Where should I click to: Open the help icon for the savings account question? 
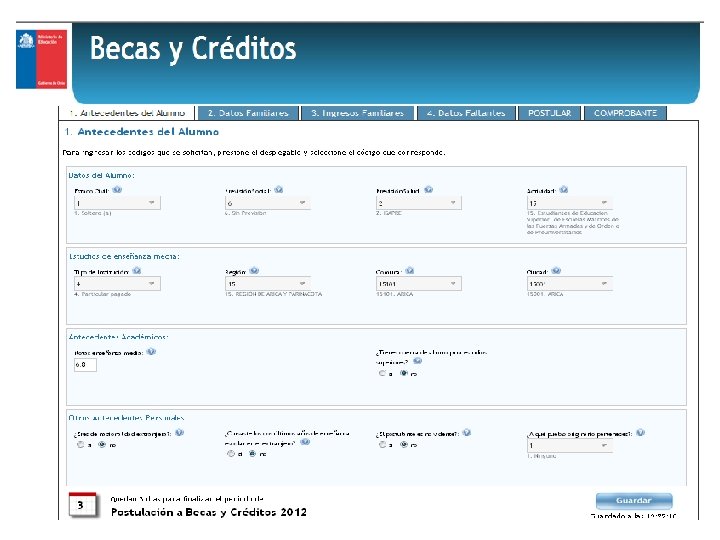click(417, 361)
